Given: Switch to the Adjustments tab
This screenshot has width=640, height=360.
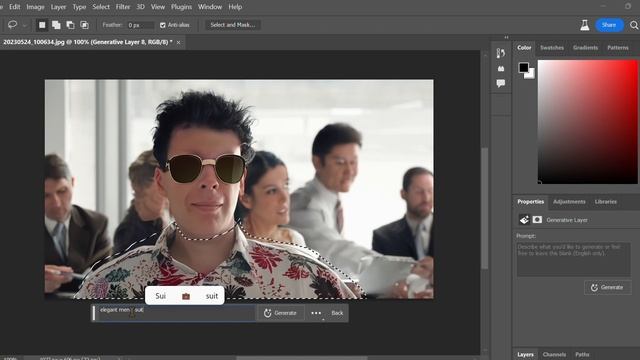Looking at the screenshot, I should pyautogui.click(x=569, y=202).
